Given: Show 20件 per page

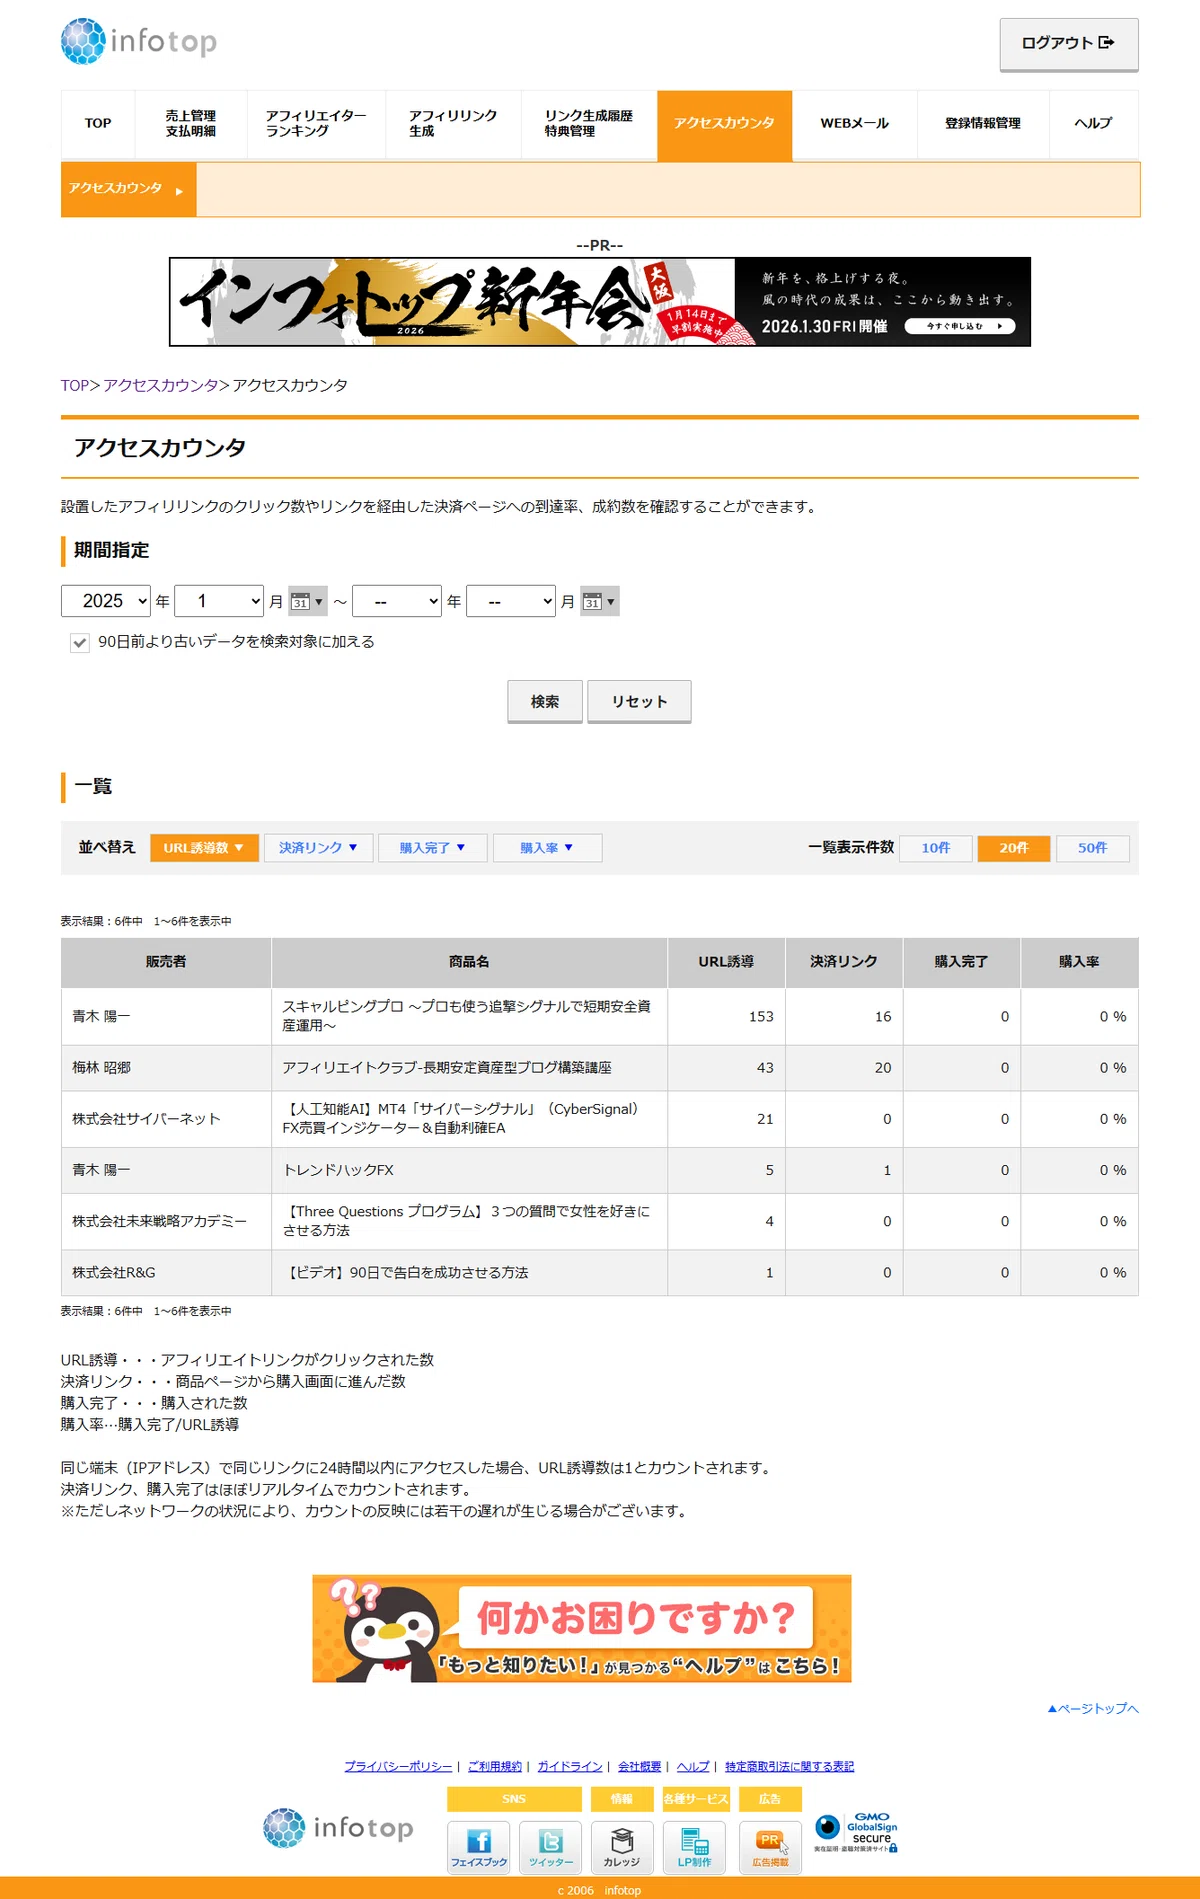Looking at the screenshot, I should (x=1014, y=848).
